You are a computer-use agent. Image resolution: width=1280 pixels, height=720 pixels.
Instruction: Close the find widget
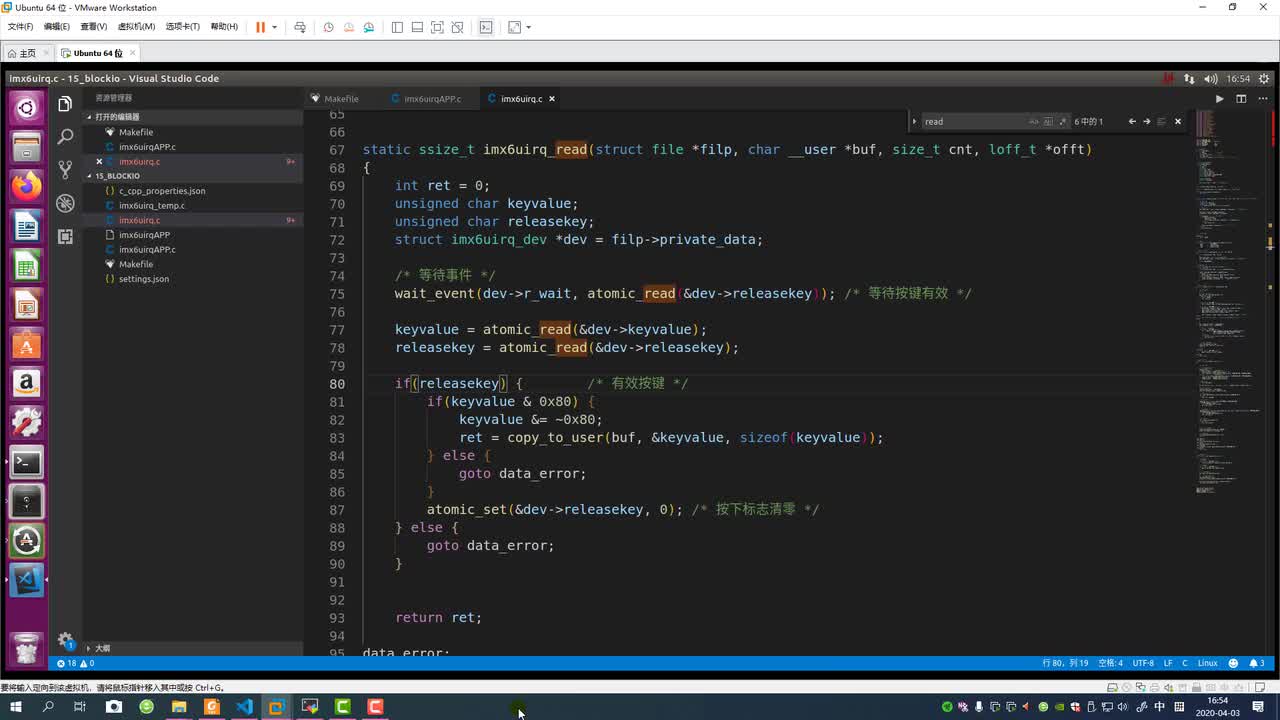1177,121
